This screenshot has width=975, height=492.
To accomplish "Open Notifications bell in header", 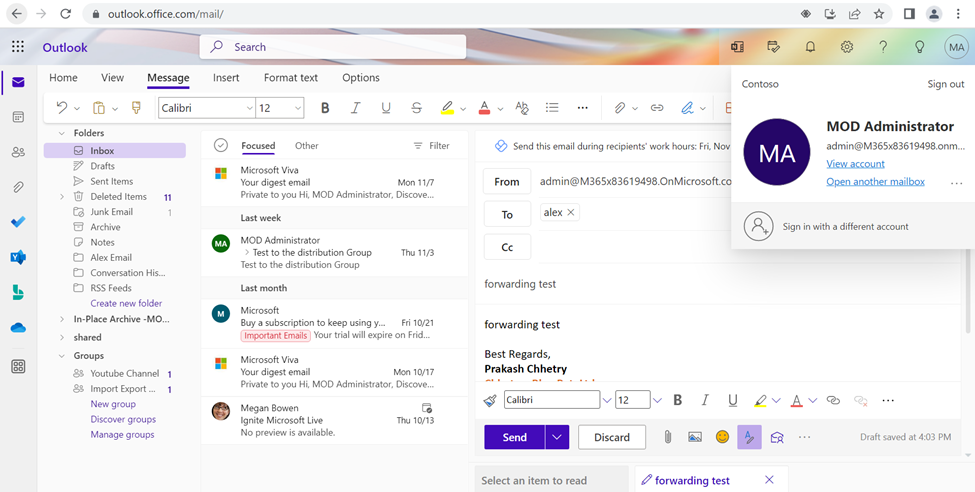I will pyautogui.click(x=810, y=47).
